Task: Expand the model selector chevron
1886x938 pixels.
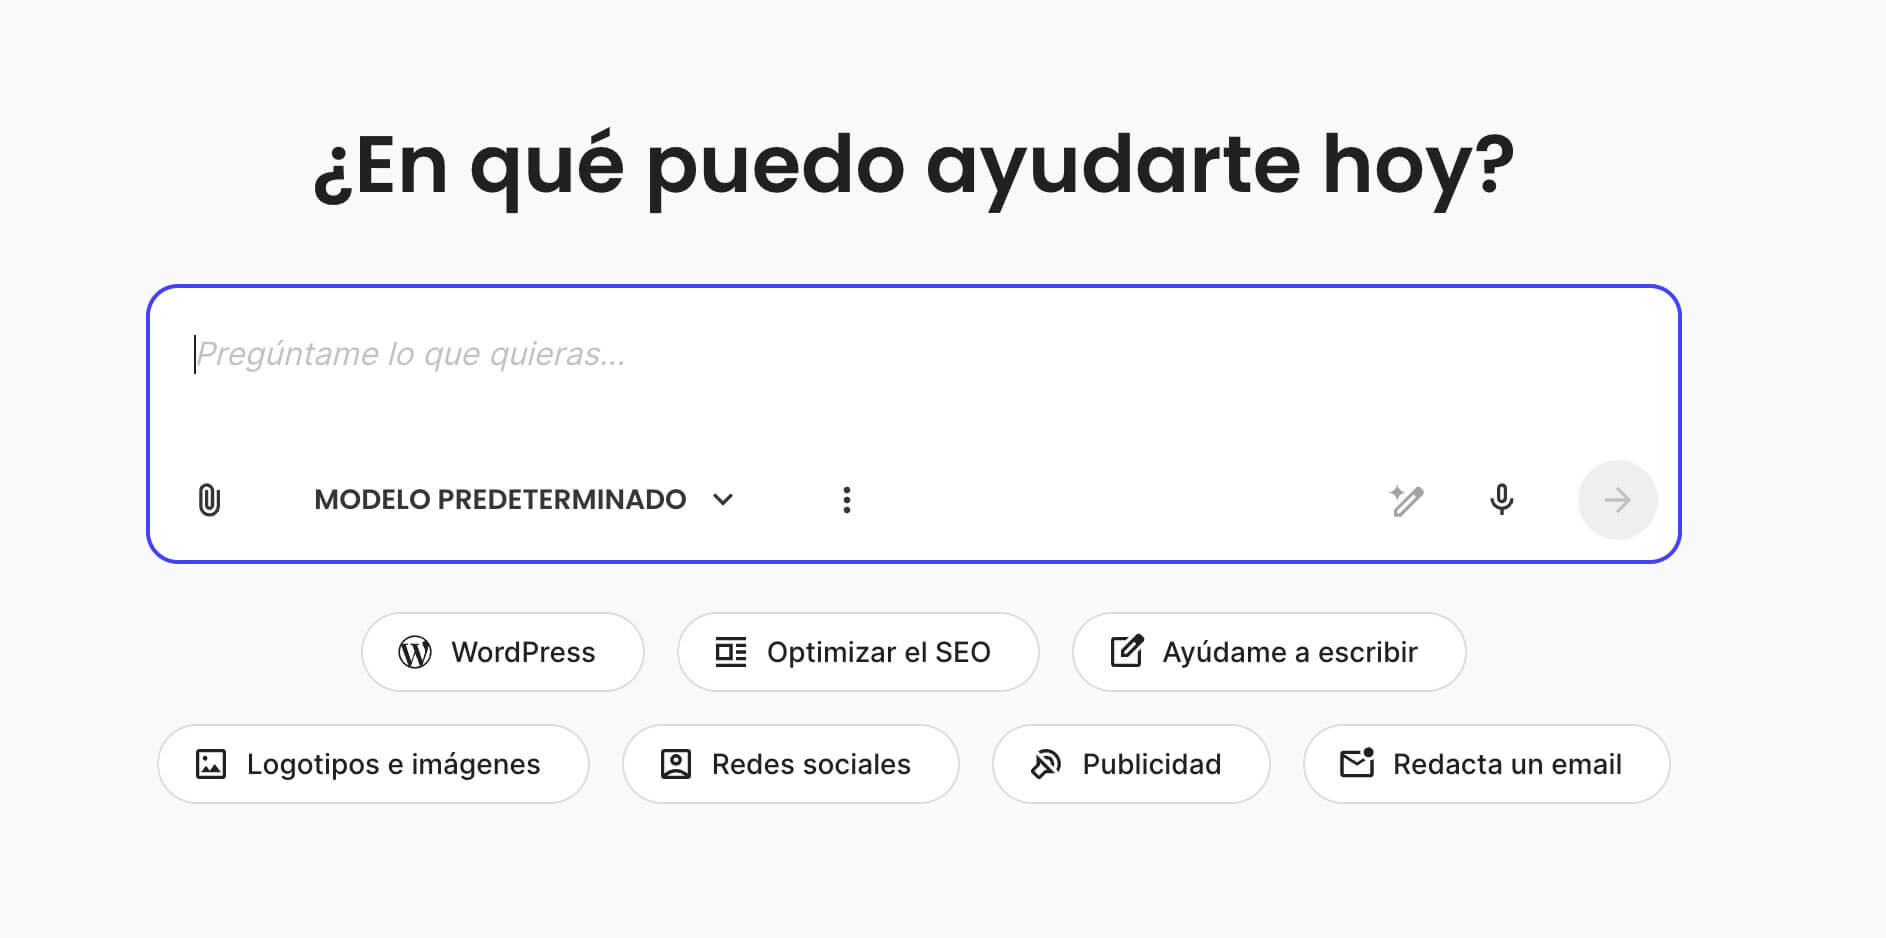Action: [x=723, y=499]
